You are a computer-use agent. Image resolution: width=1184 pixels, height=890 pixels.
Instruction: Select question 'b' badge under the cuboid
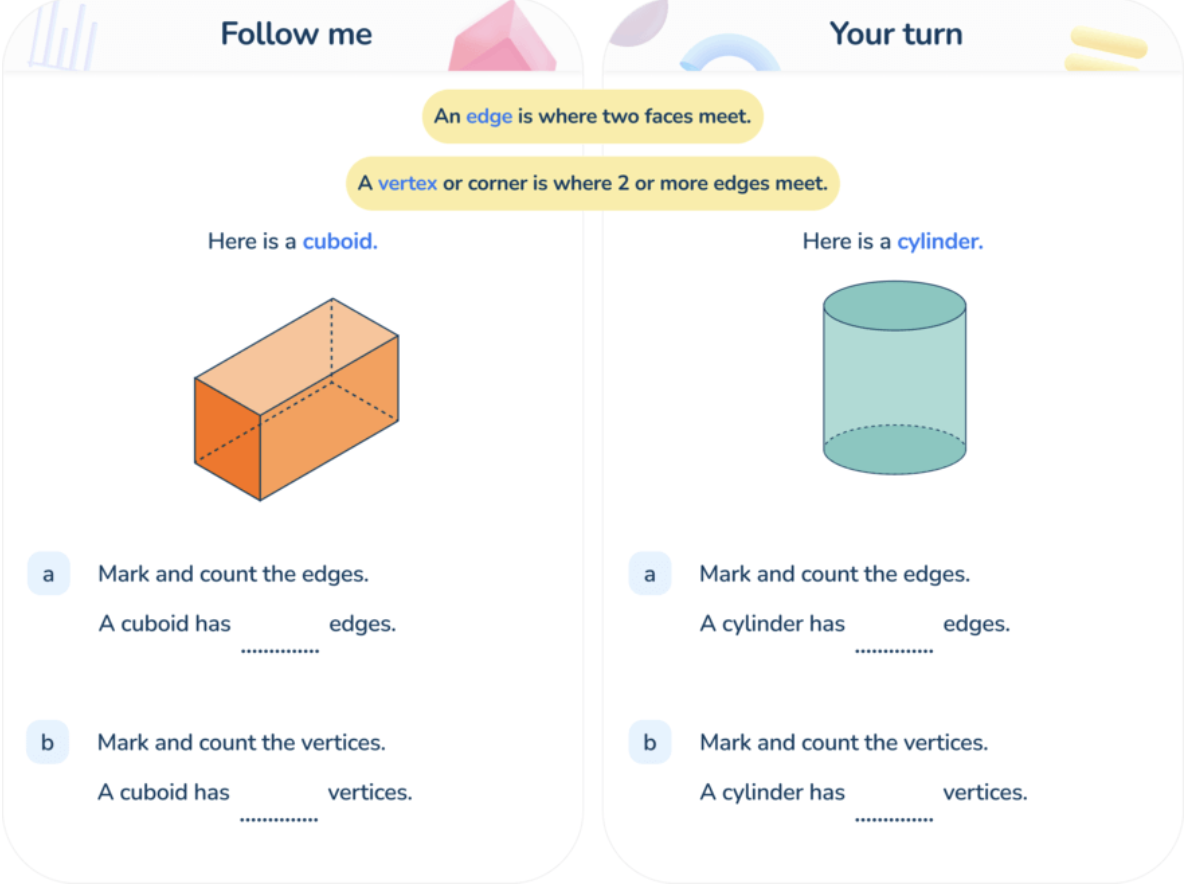click(48, 743)
